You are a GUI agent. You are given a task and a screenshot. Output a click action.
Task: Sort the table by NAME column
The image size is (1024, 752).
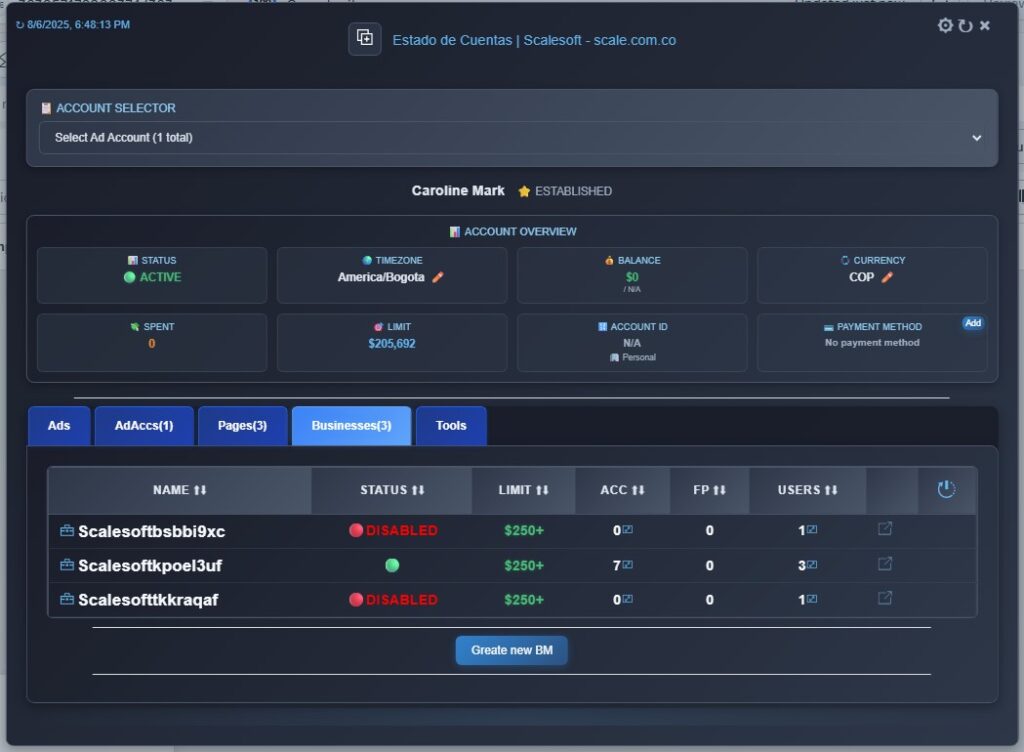click(x=179, y=490)
